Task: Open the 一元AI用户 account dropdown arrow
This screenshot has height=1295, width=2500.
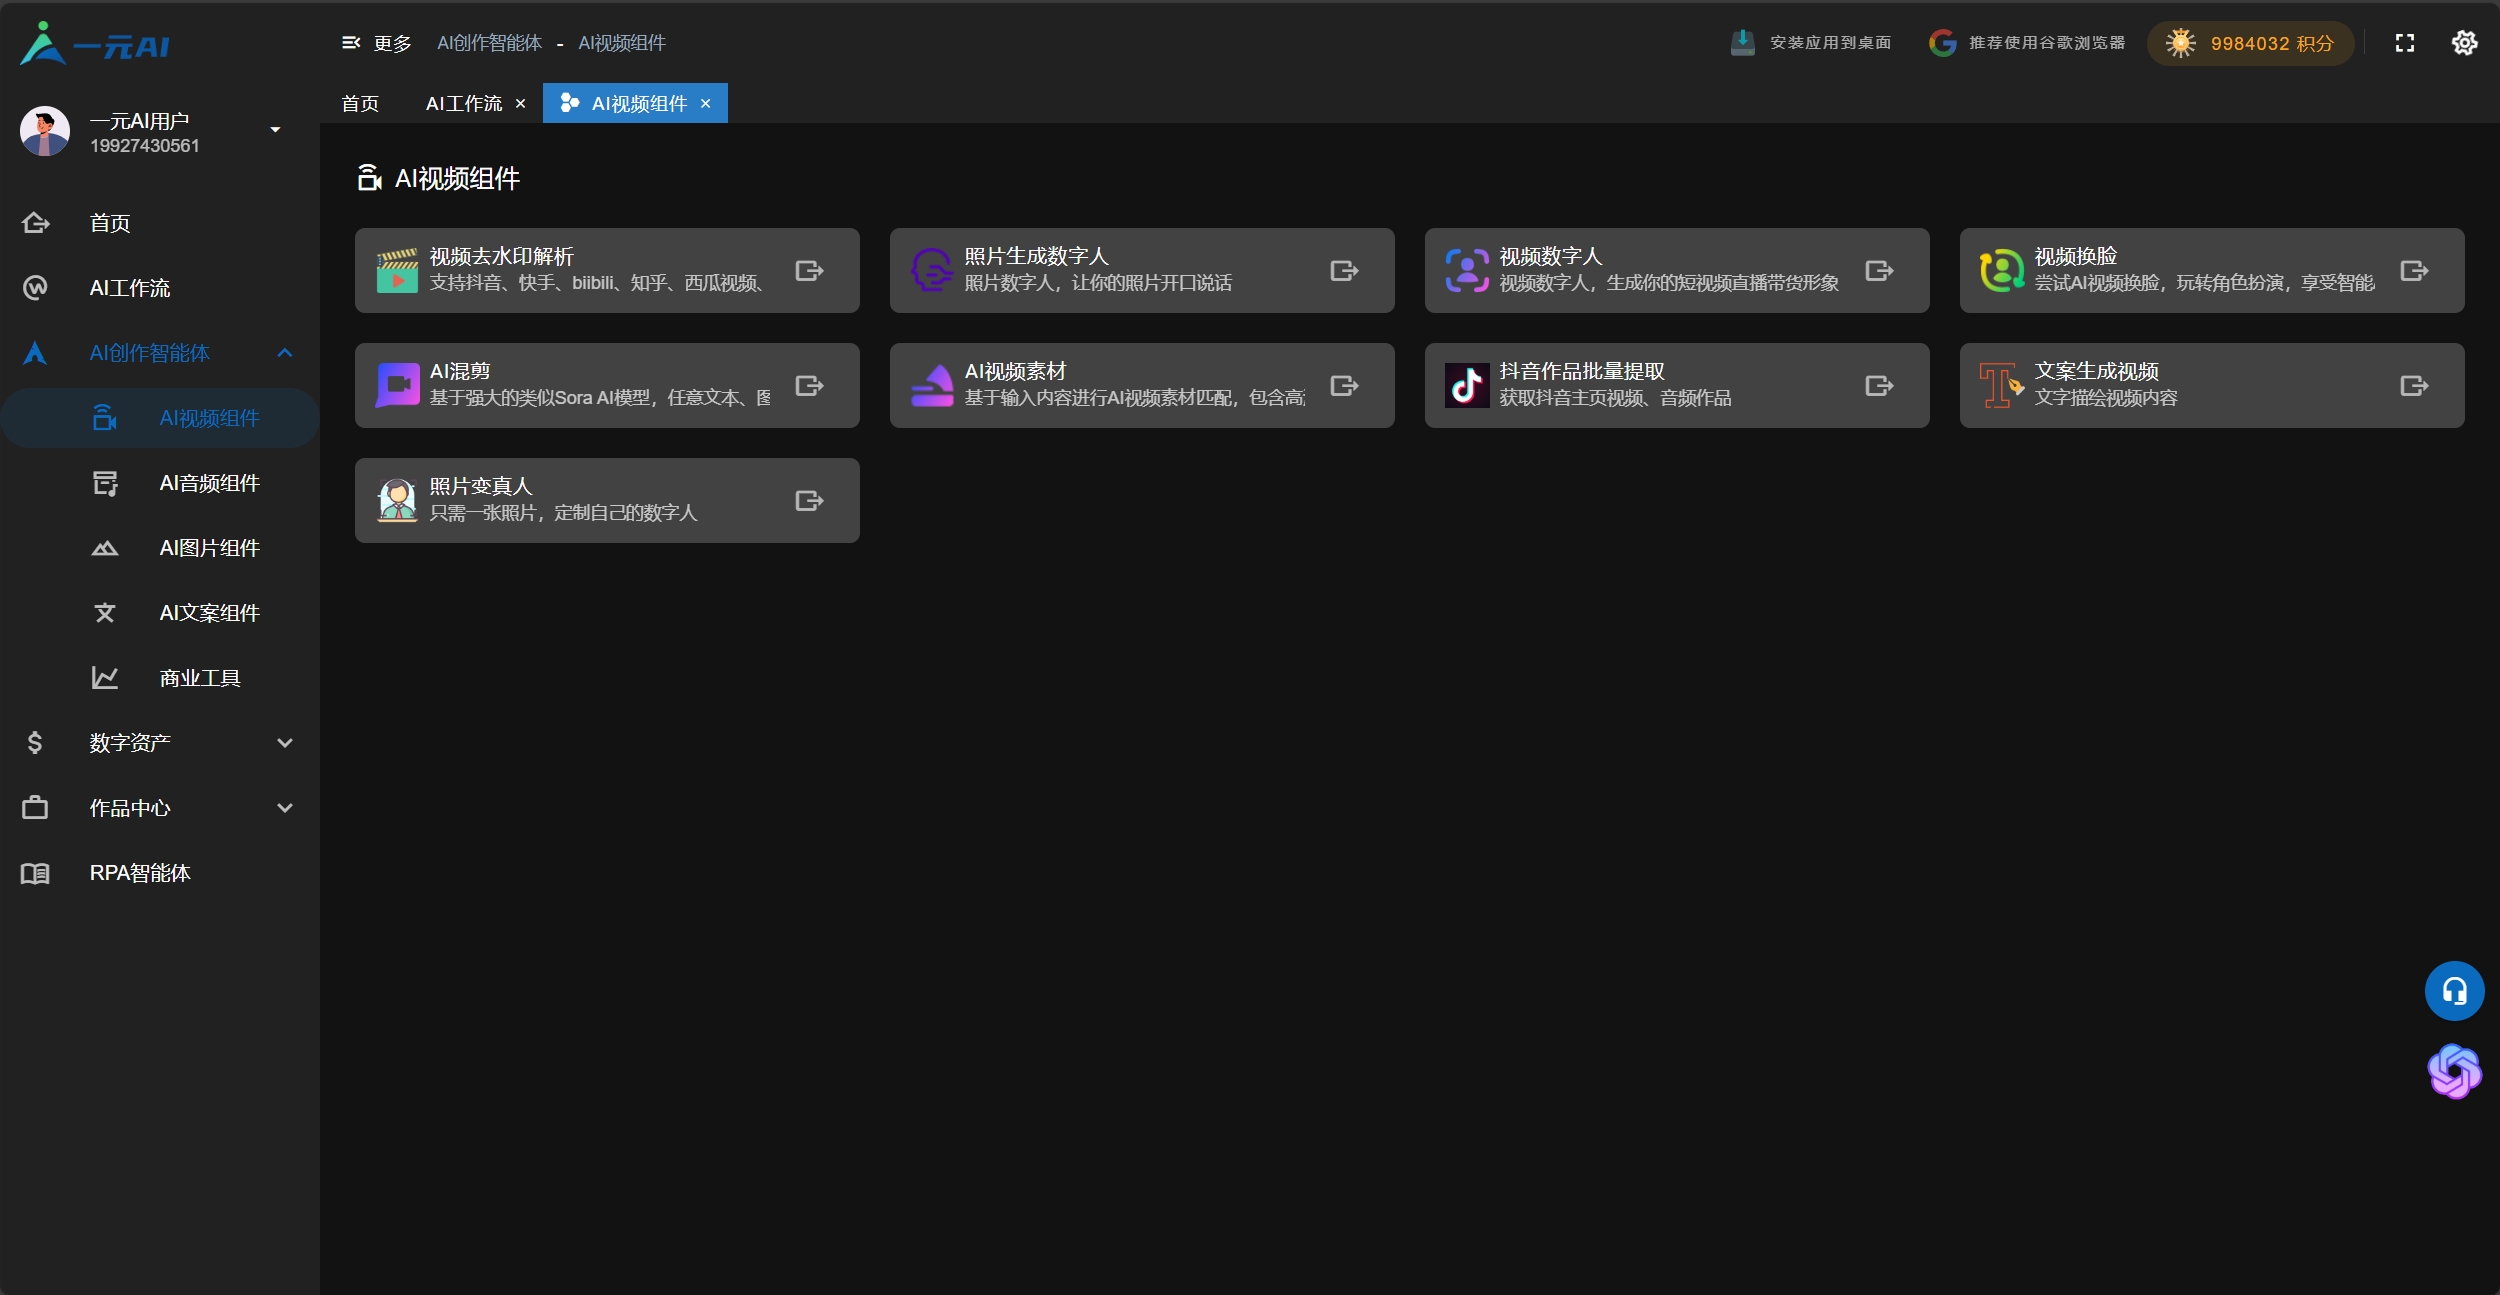Action: point(275,130)
